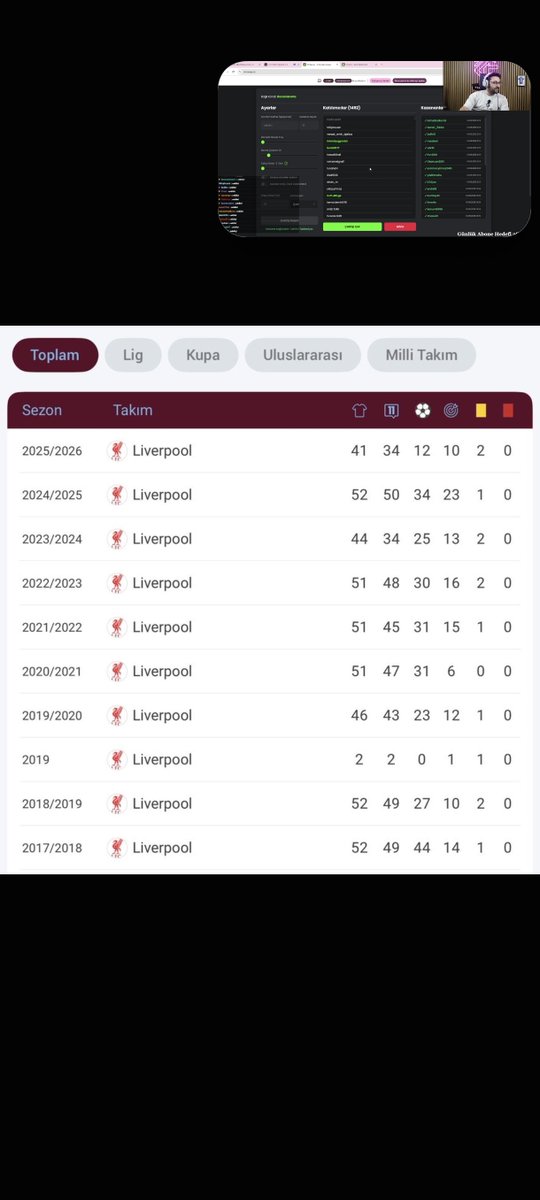Select the Toplam tab
This screenshot has height=1200, width=540.
pos(55,355)
